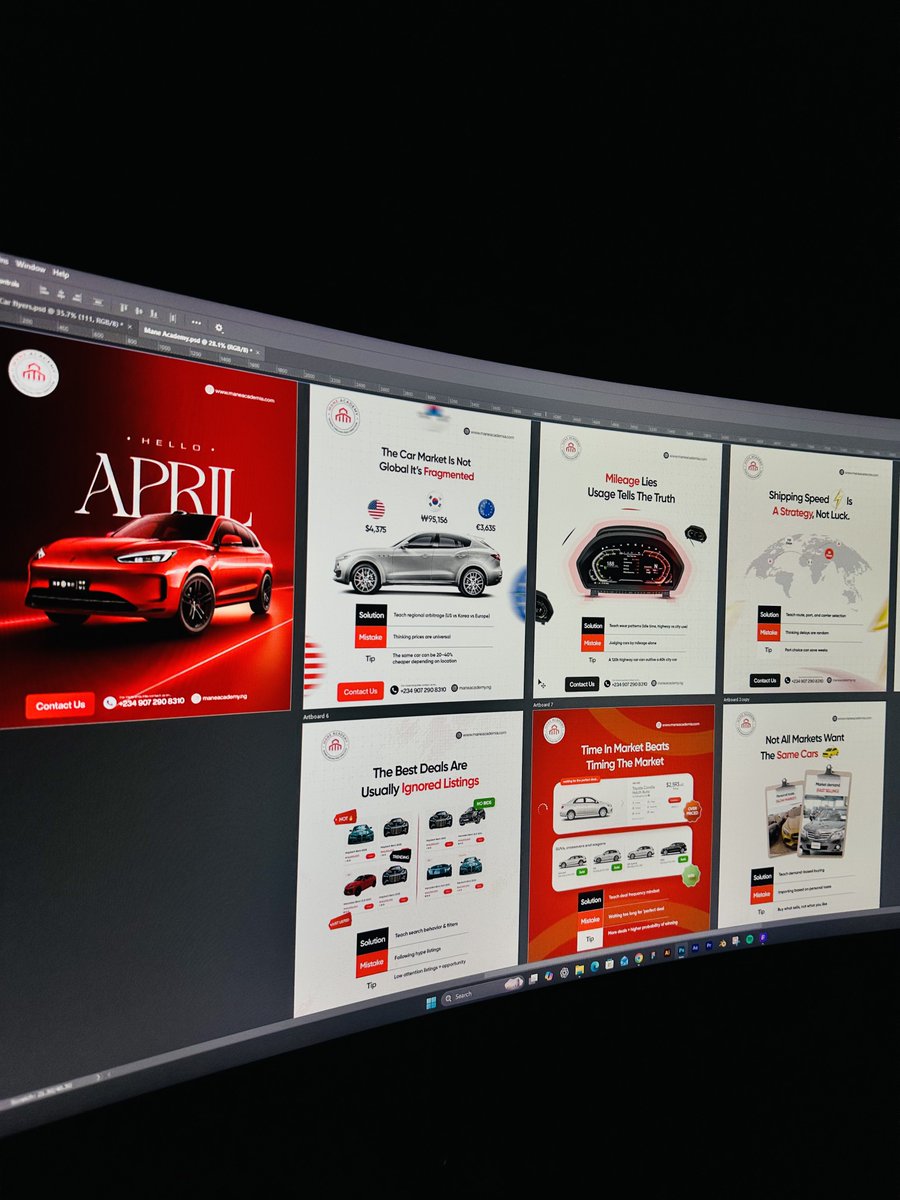Image resolution: width=900 pixels, height=1200 pixels.
Task: Open Adobe After Effects from the taskbar
Action: tap(695, 948)
